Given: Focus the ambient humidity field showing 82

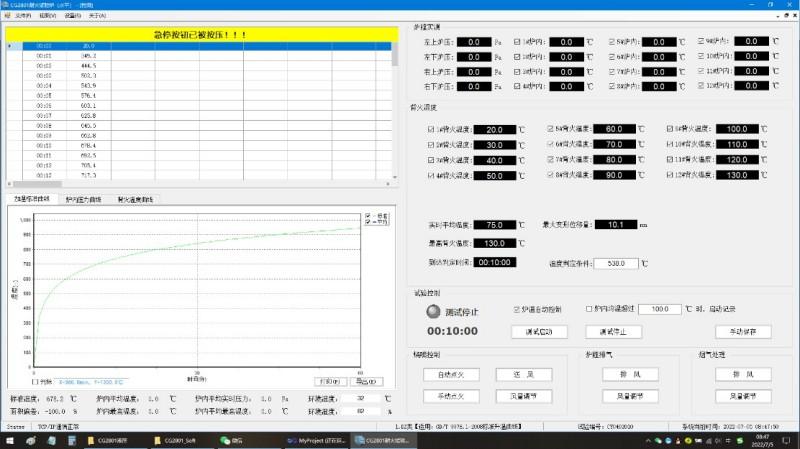Looking at the screenshot, I should (x=361, y=411).
